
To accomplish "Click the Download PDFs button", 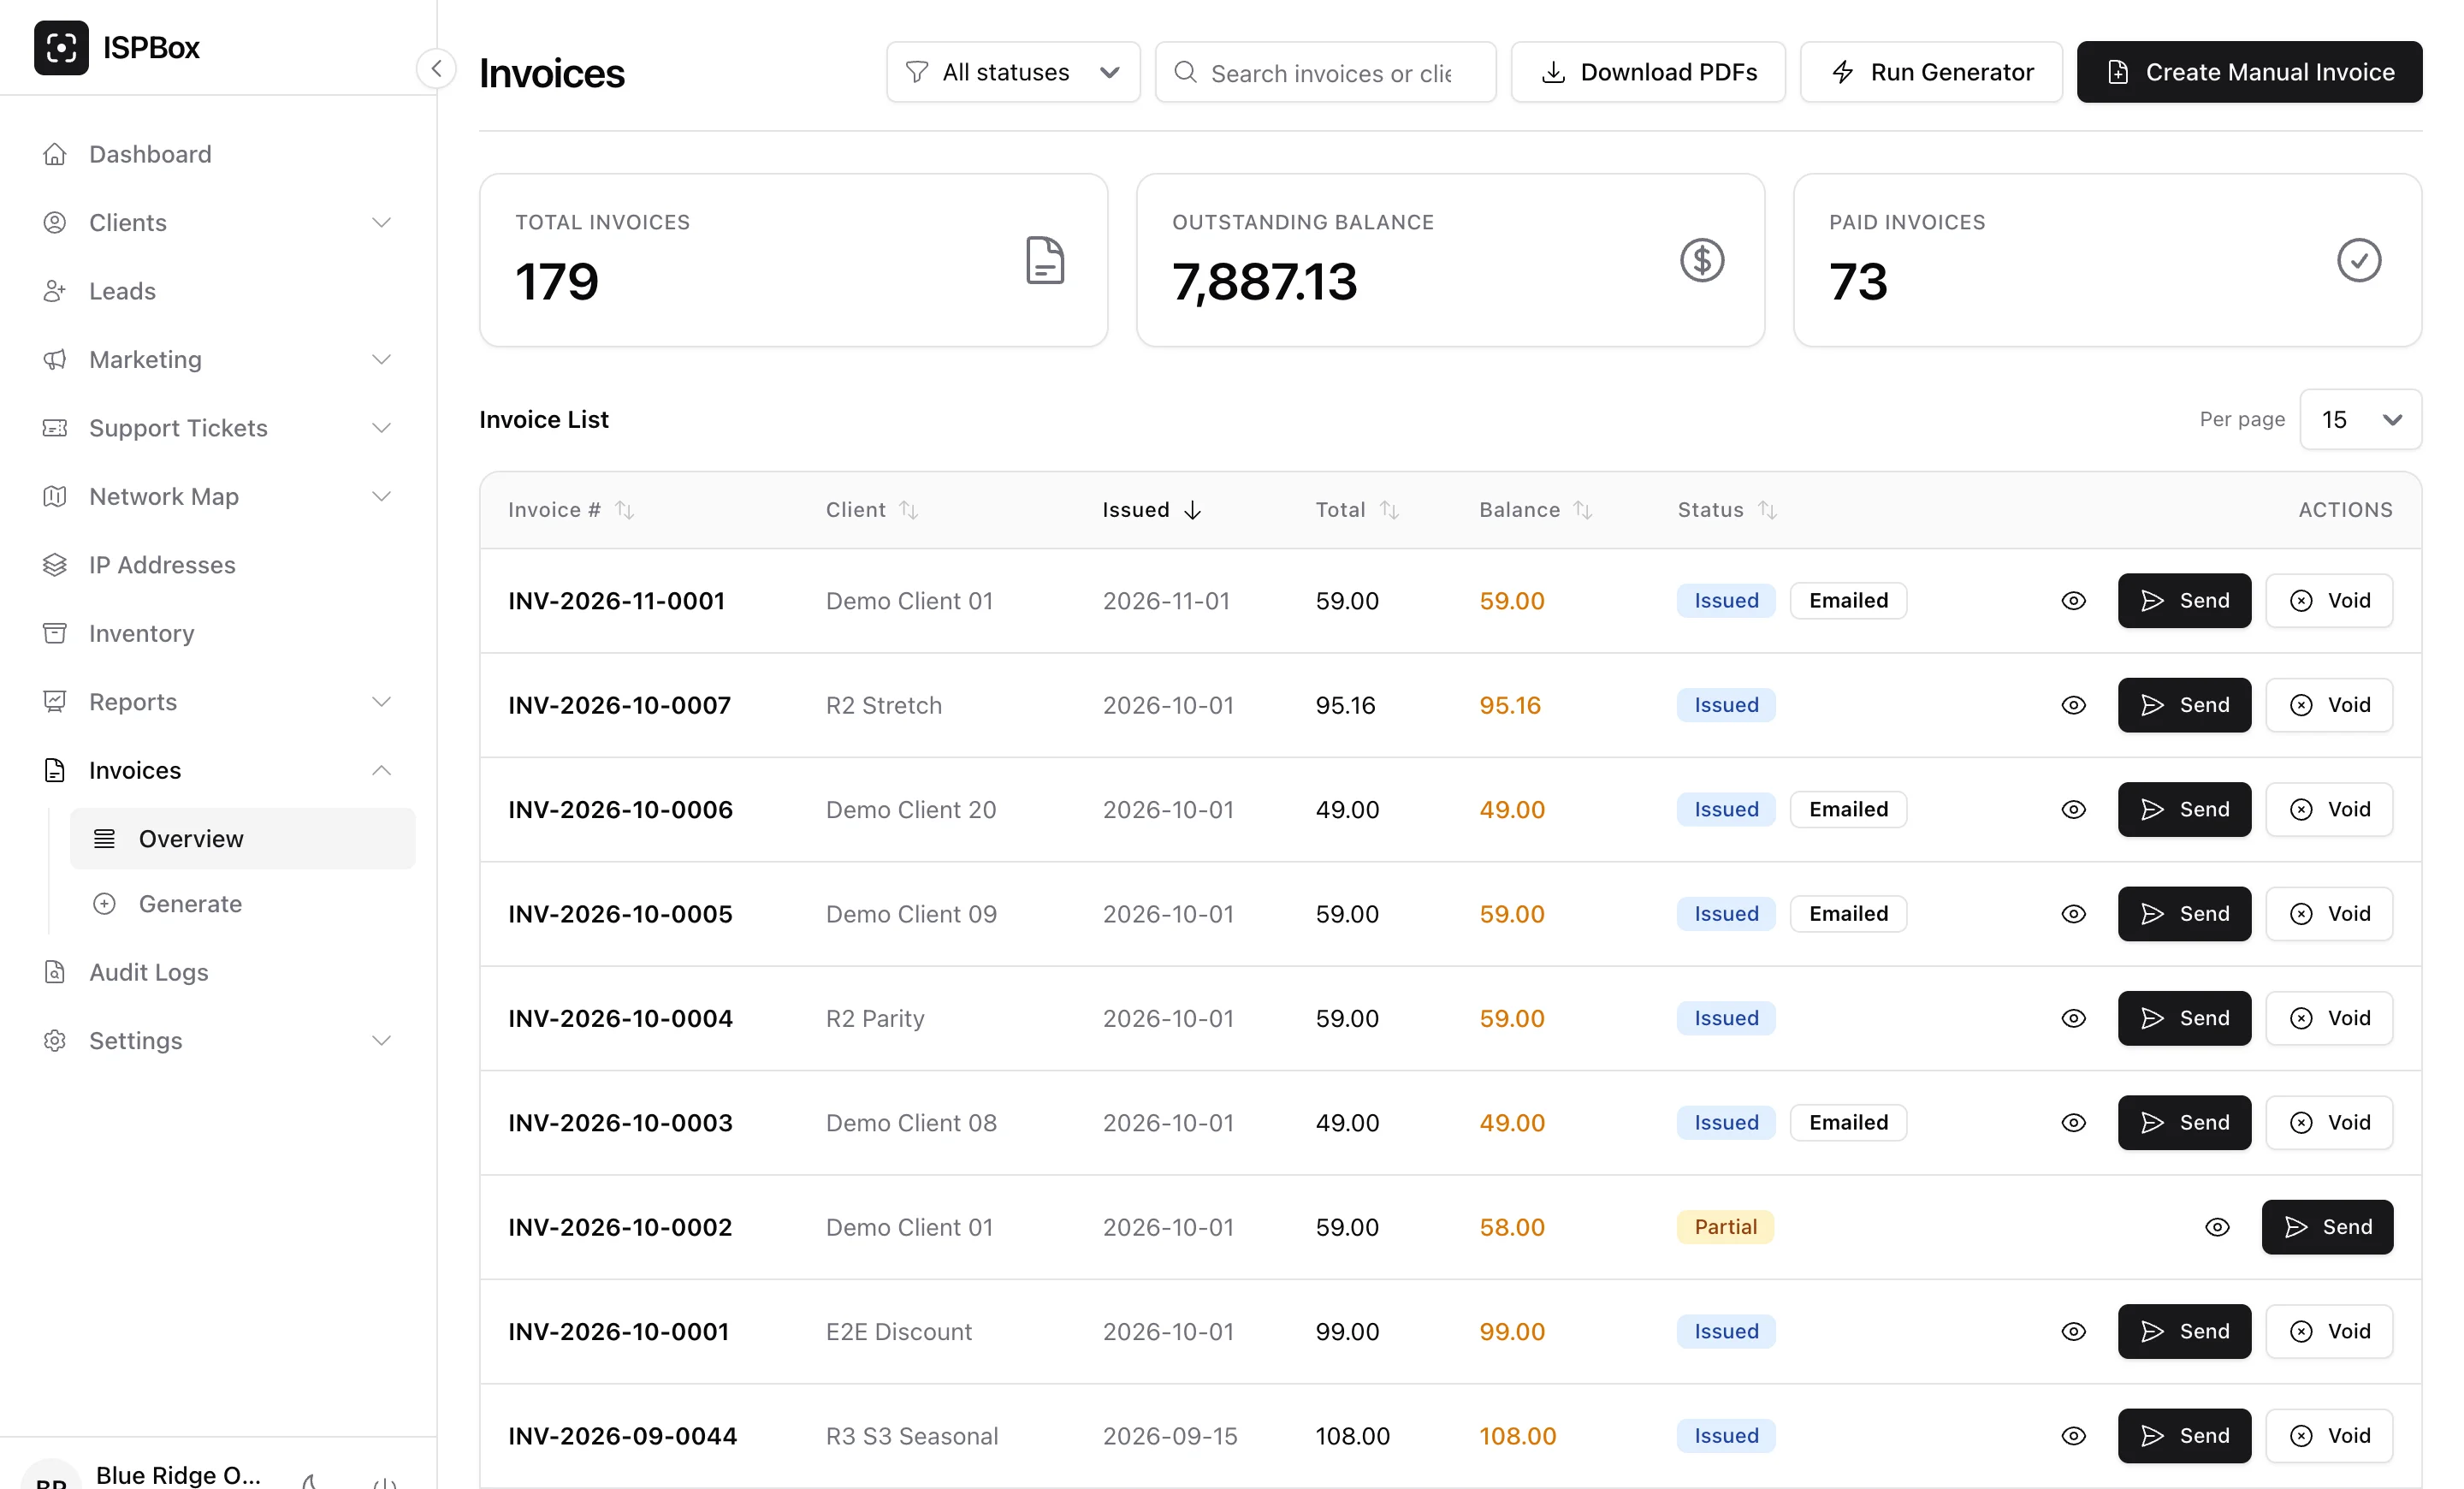I will tap(1648, 72).
